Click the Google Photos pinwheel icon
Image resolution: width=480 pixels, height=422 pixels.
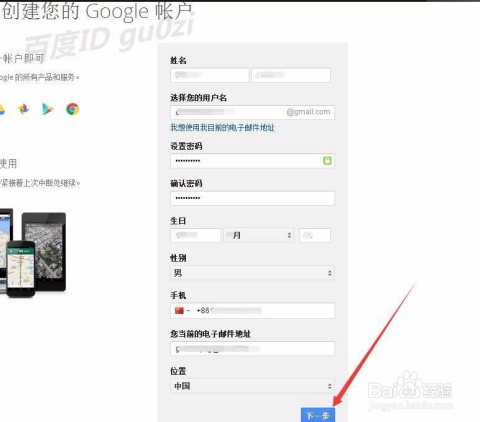click(x=23, y=109)
